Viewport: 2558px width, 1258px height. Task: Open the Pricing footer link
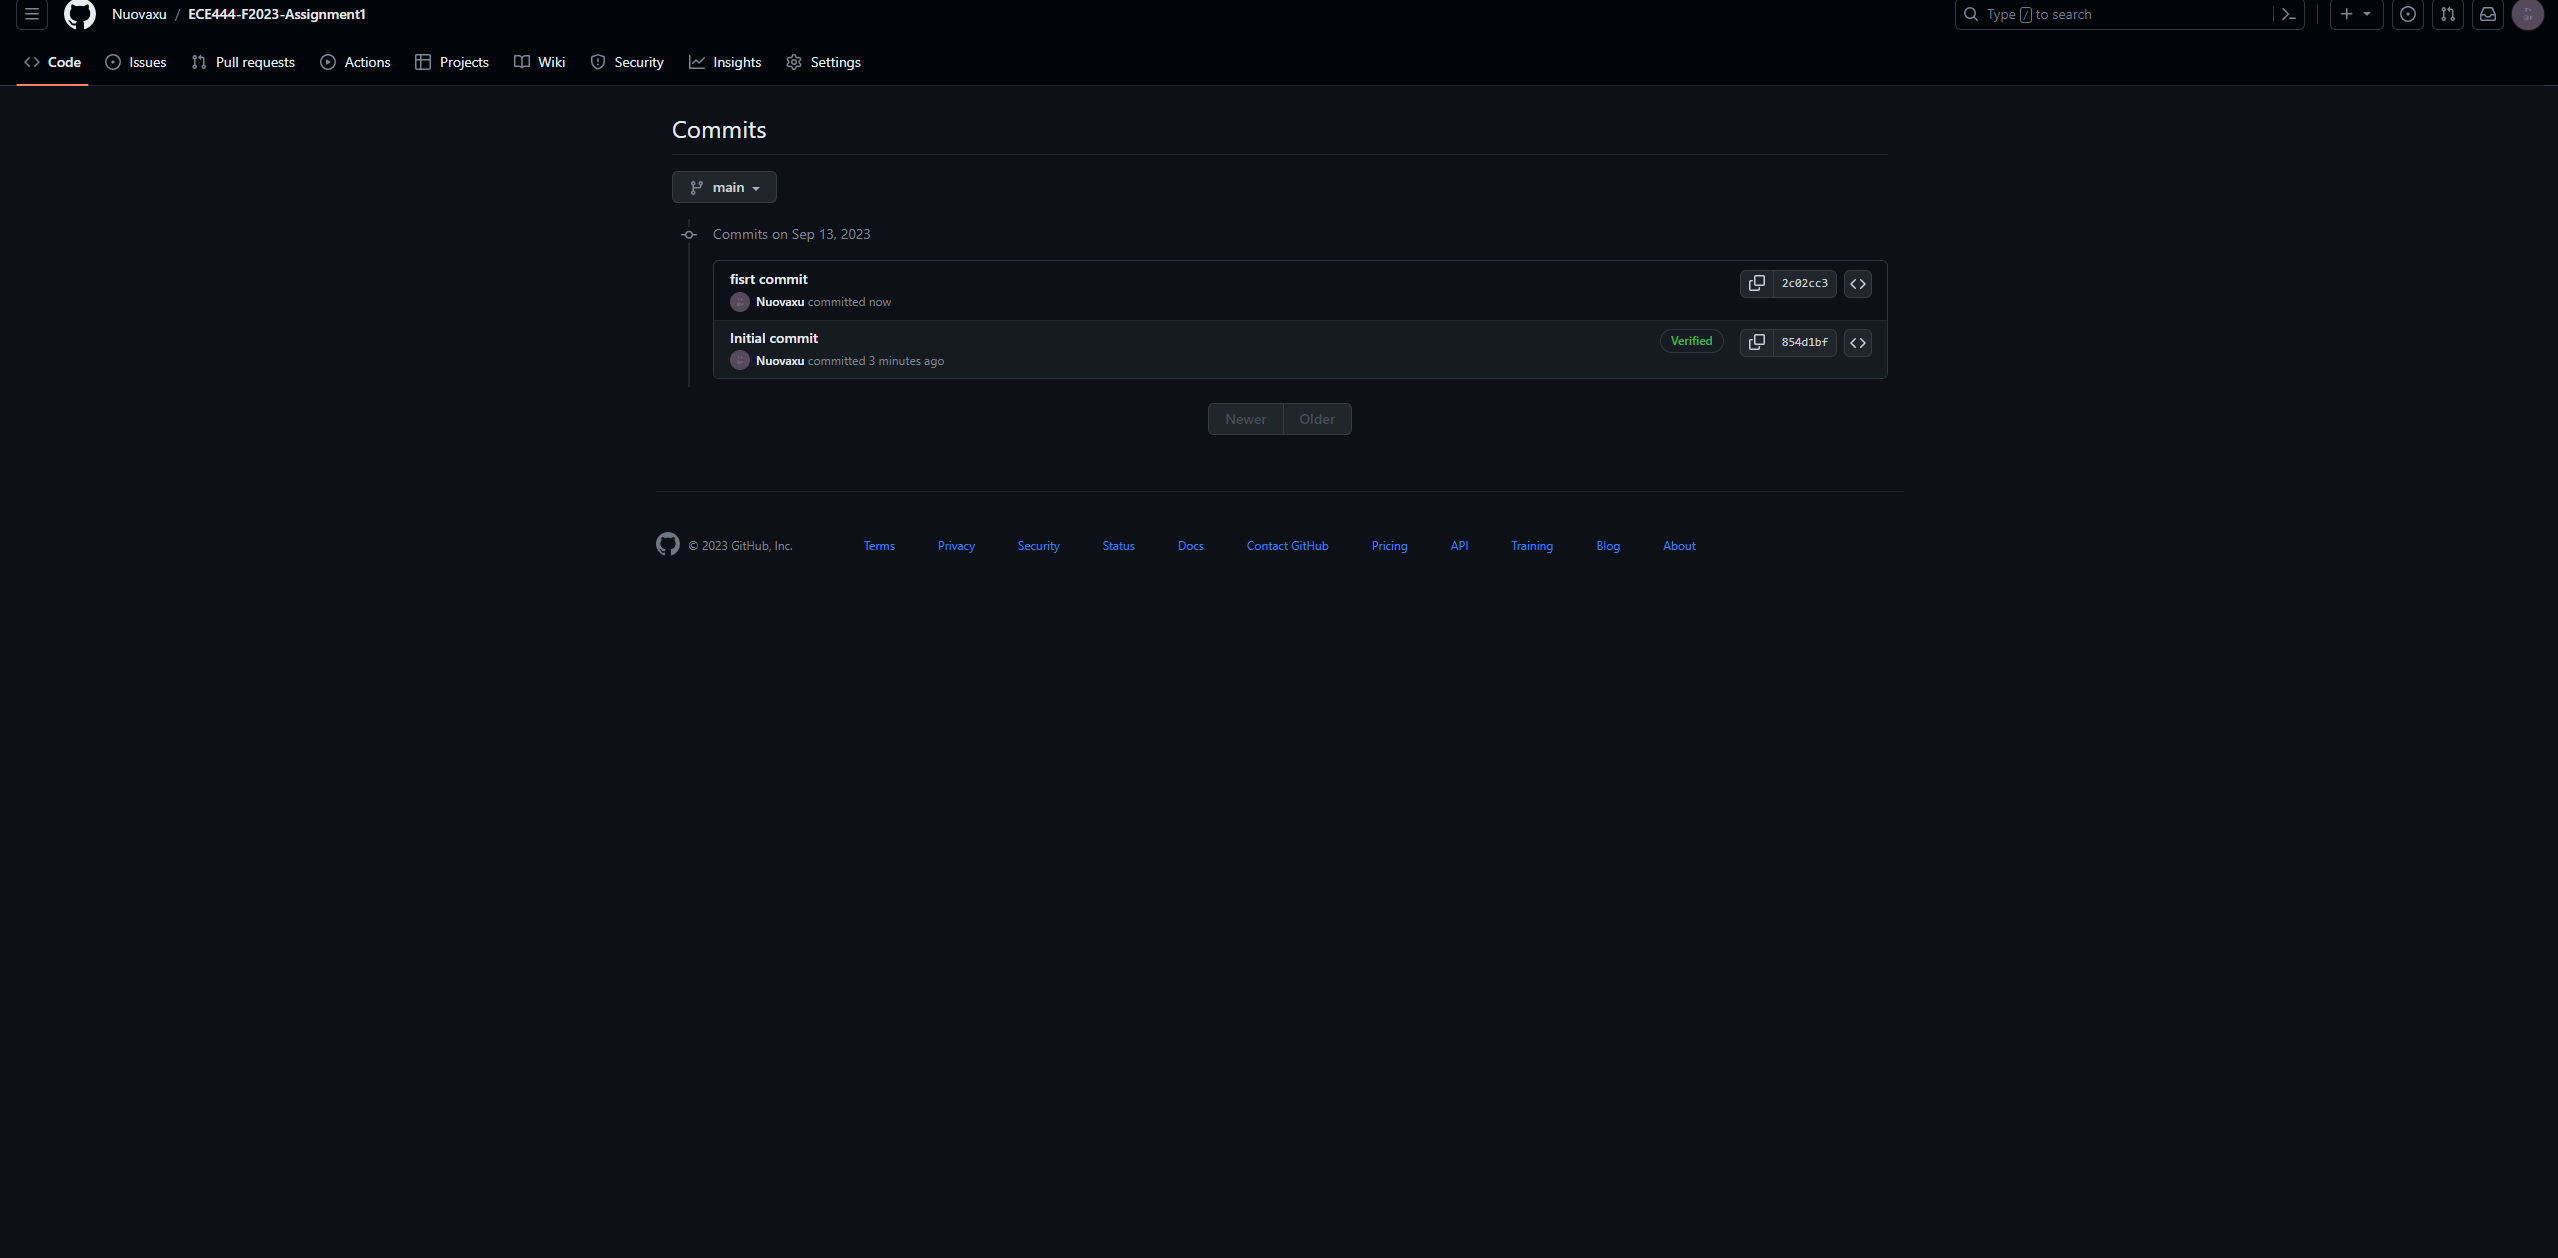(x=1389, y=546)
